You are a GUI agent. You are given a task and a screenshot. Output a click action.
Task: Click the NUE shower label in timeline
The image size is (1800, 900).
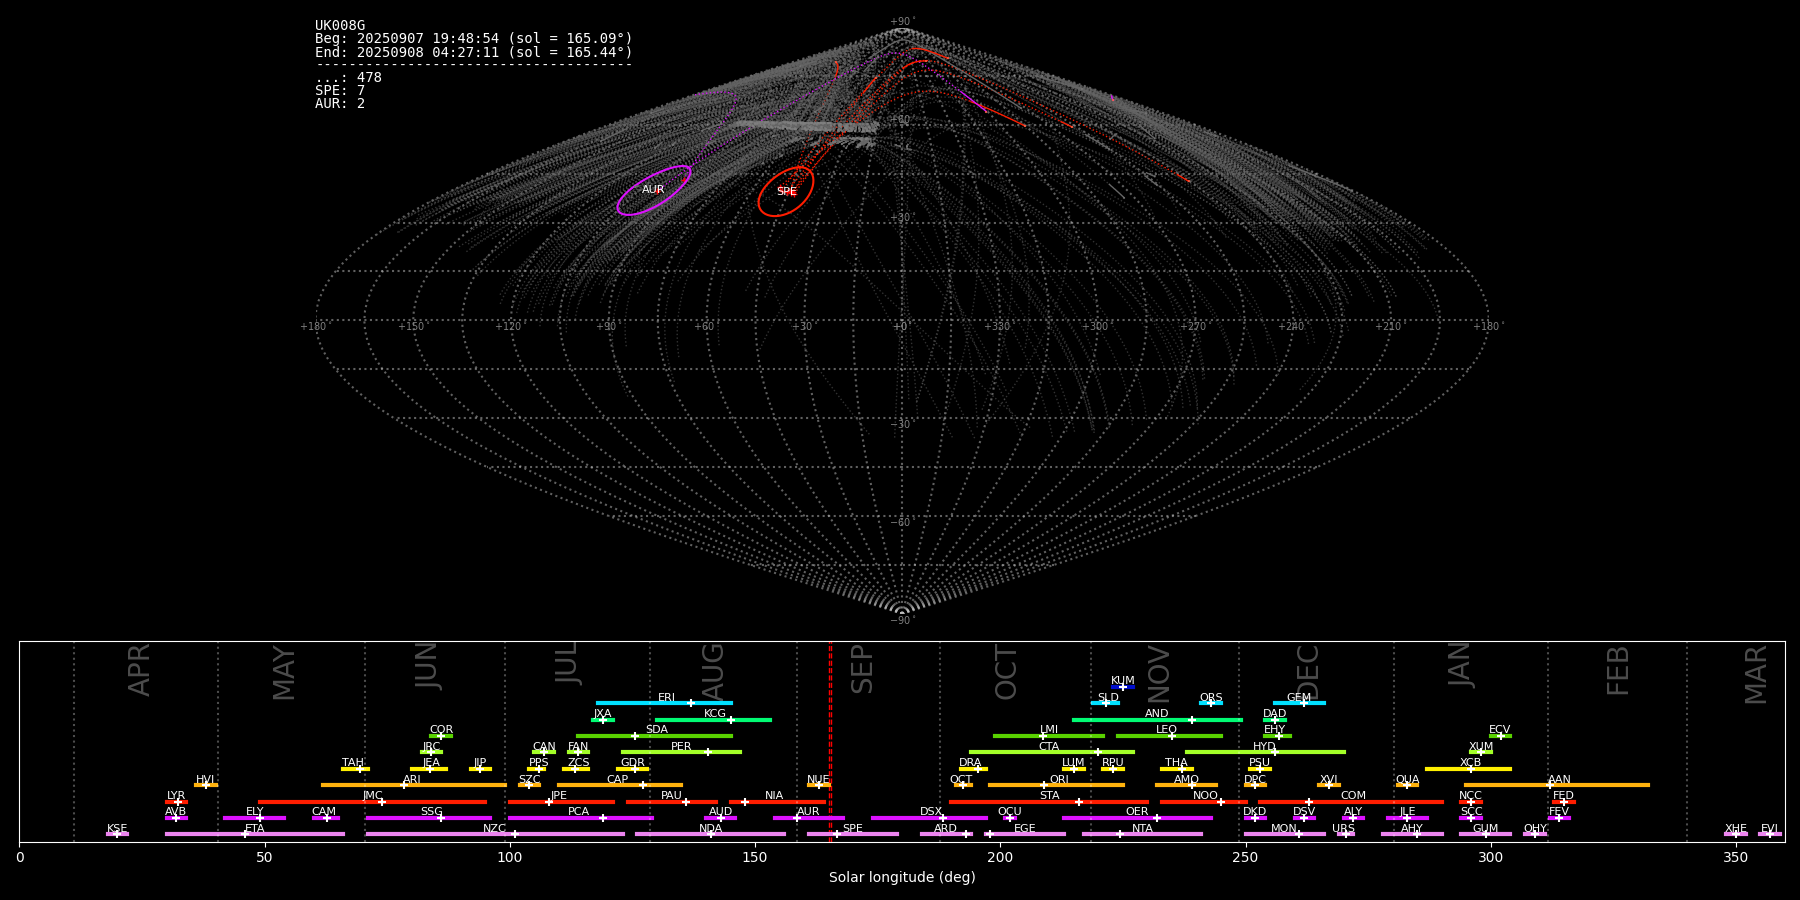pos(818,779)
